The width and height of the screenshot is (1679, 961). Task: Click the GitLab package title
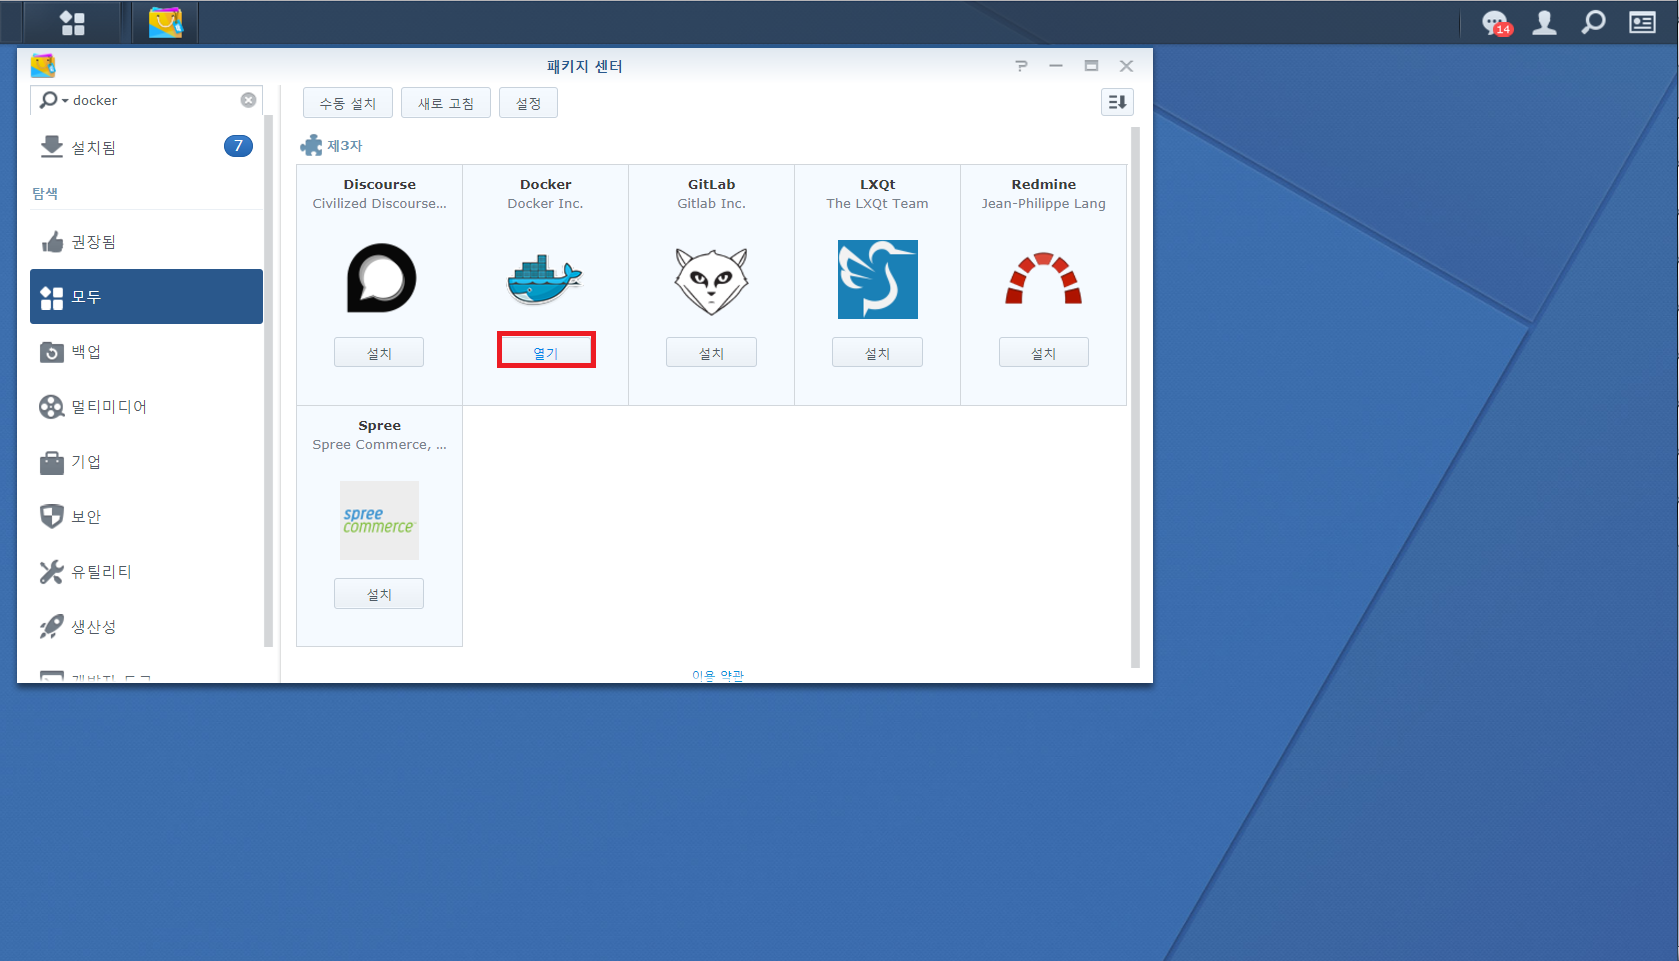click(712, 184)
